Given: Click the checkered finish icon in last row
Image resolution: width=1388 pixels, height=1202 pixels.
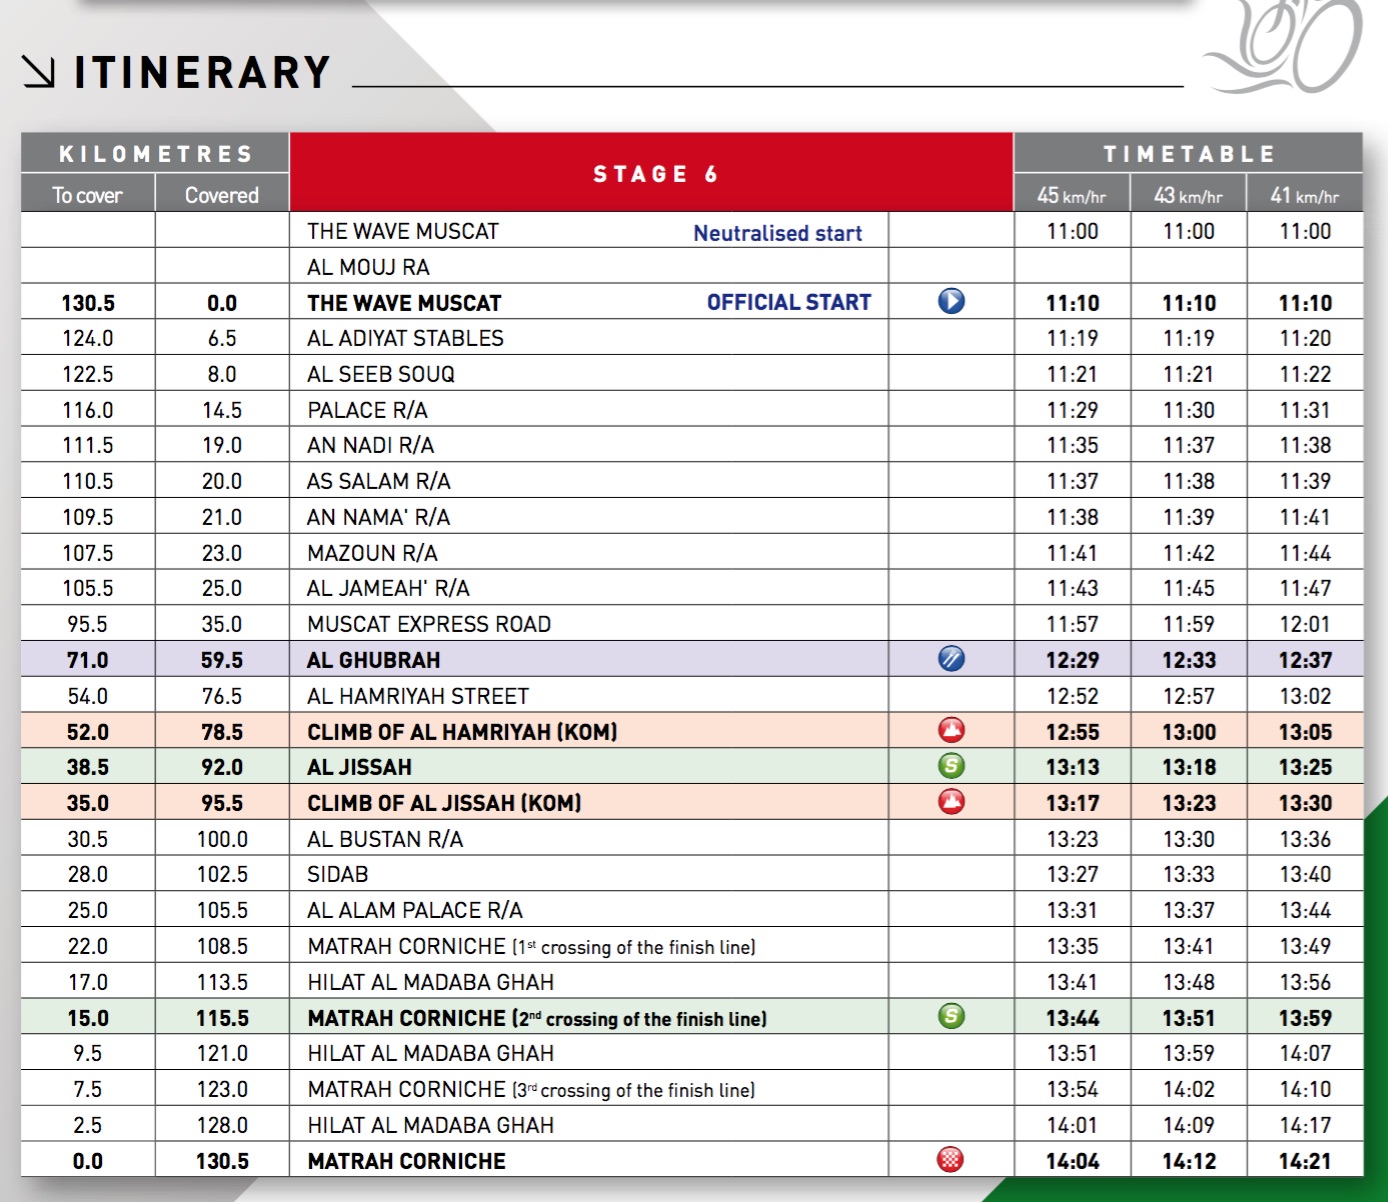Looking at the screenshot, I should pos(951,1160).
